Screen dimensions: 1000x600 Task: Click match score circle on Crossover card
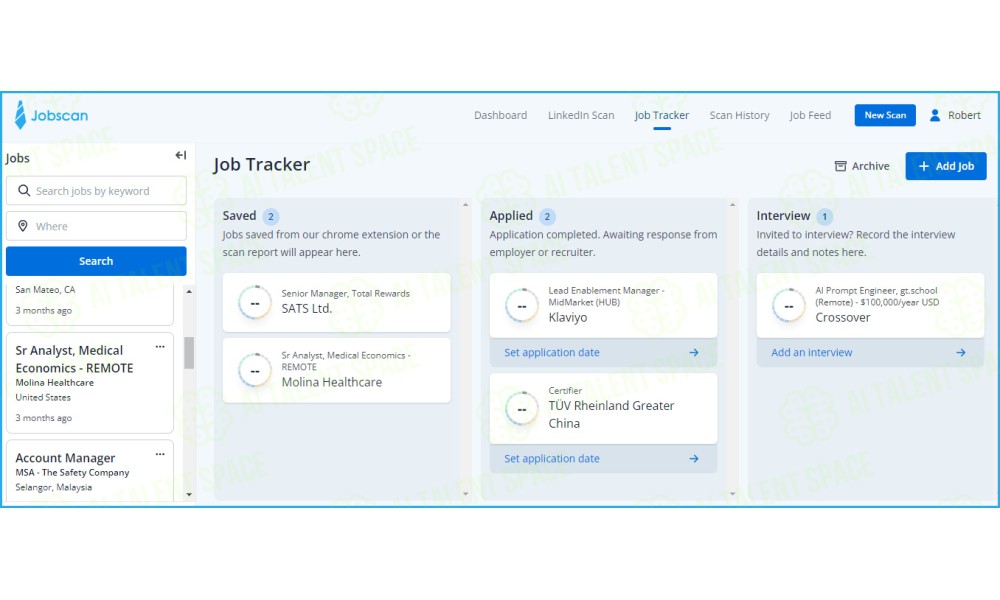pos(789,305)
